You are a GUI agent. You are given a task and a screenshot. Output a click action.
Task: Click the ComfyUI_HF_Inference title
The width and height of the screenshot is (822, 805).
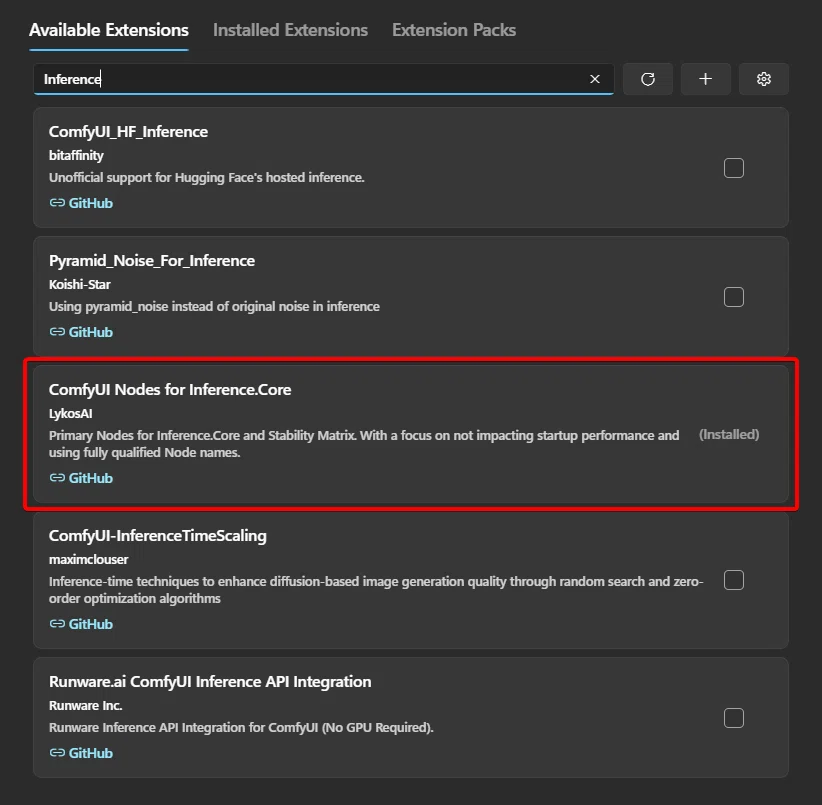(128, 132)
